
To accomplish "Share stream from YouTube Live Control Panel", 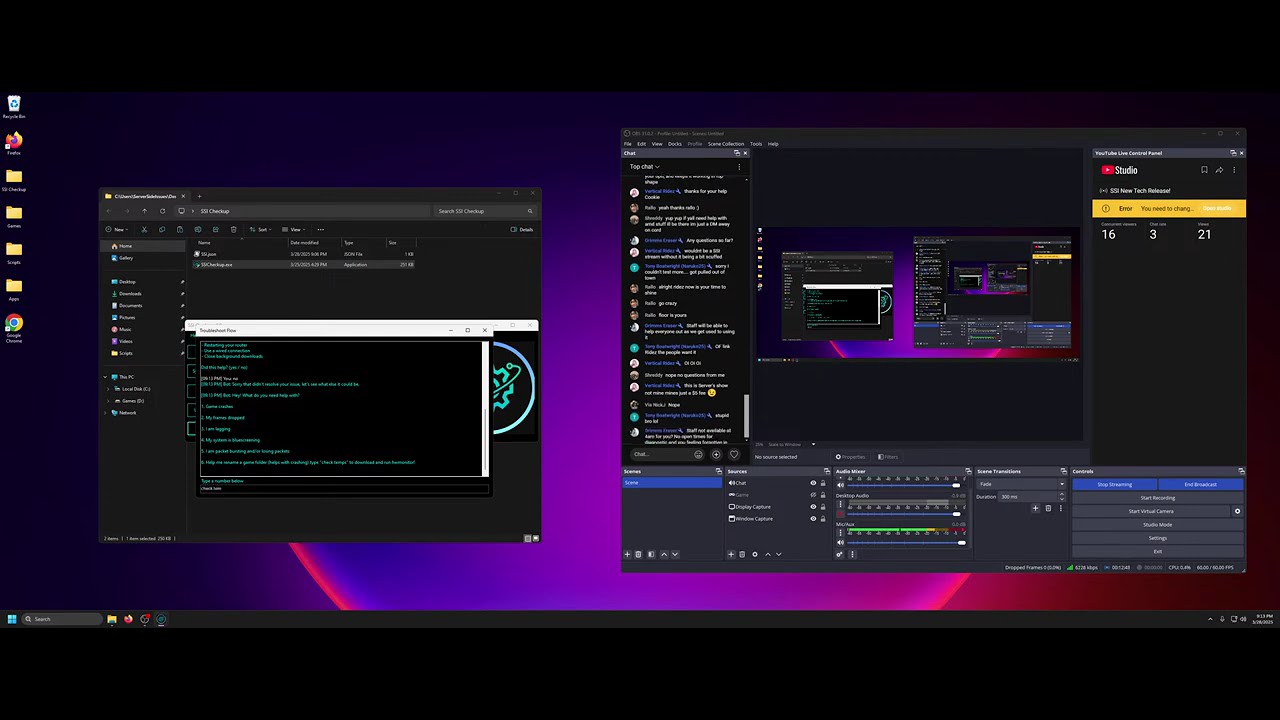I will [x=1219, y=170].
